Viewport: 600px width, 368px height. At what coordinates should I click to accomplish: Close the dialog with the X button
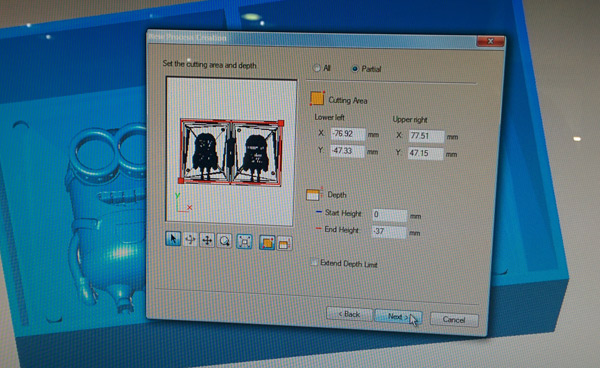pos(490,41)
